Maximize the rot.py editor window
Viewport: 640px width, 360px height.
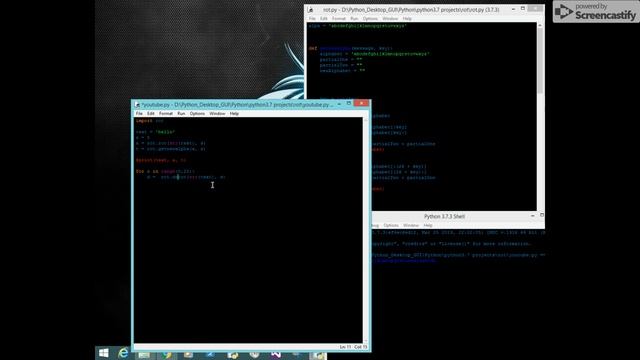click(x=523, y=9)
